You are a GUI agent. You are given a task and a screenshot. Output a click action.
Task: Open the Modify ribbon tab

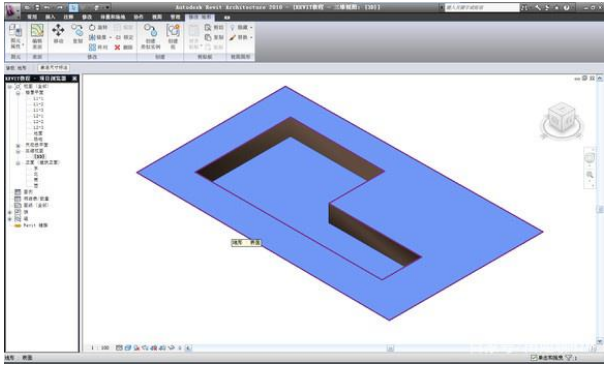pyautogui.click(x=87, y=17)
